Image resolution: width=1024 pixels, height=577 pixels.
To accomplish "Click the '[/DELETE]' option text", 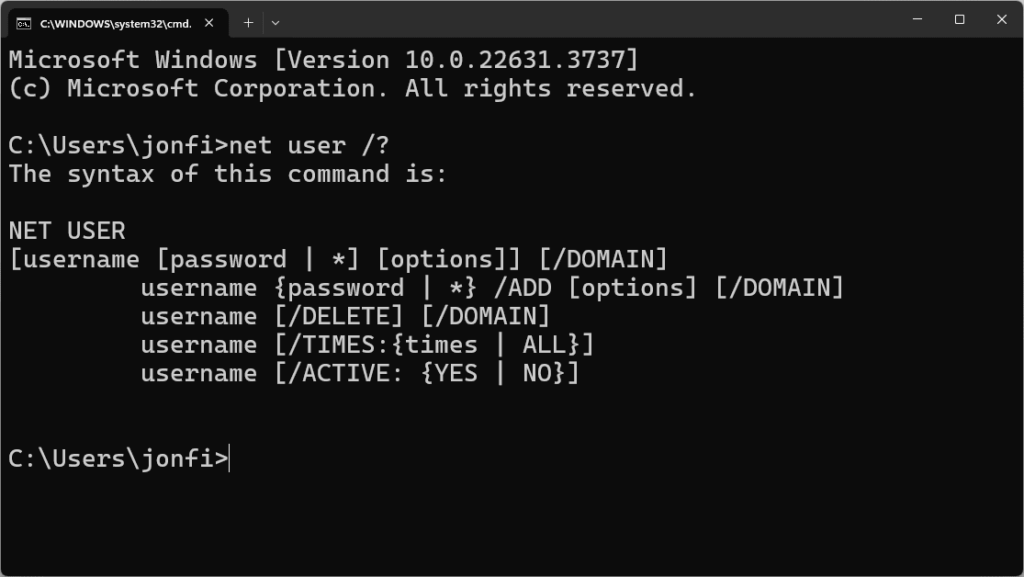I will pyautogui.click(x=332, y=317).
